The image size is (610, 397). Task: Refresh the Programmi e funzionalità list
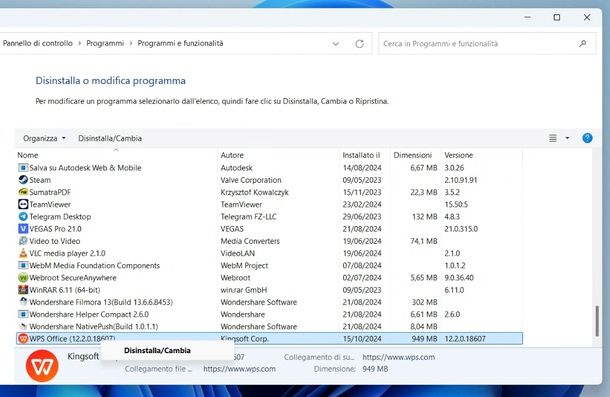pos(359,44)
